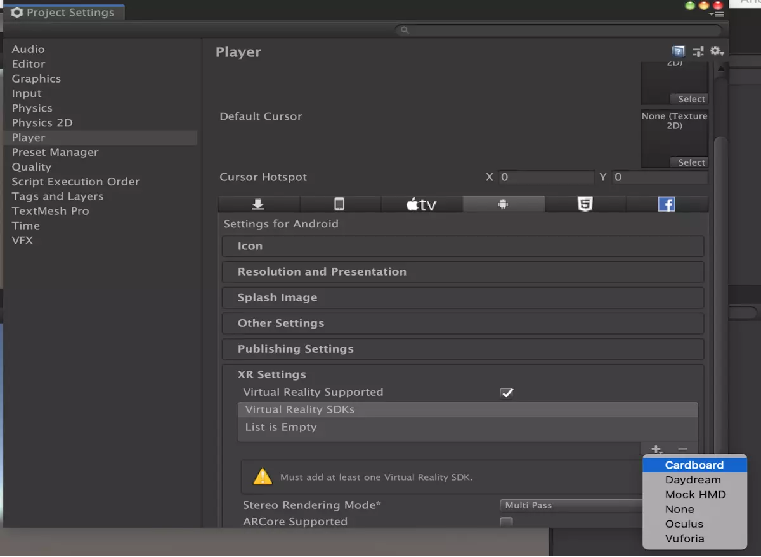The image size is (761, 557).
Task: Expand the Other Settings section
Action: click(x=463, y=323)
